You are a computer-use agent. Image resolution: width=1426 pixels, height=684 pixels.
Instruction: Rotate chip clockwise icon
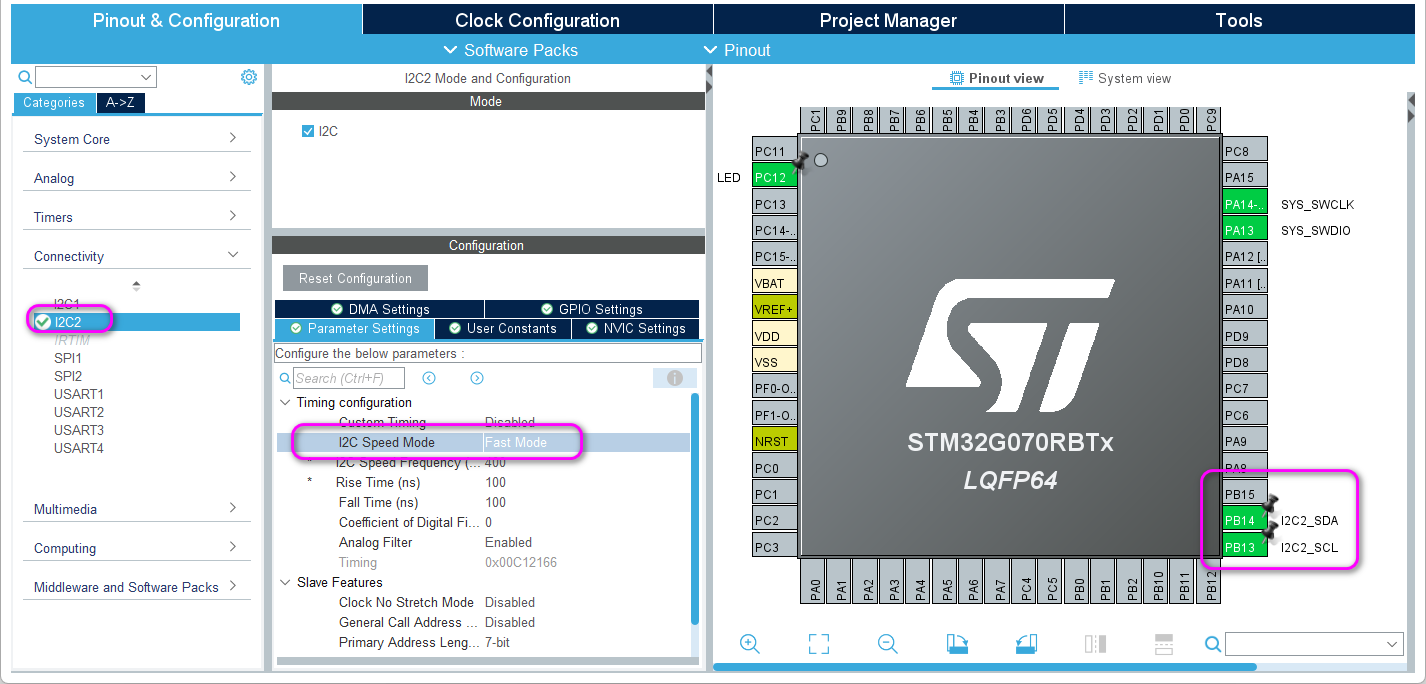pos(957,644)
